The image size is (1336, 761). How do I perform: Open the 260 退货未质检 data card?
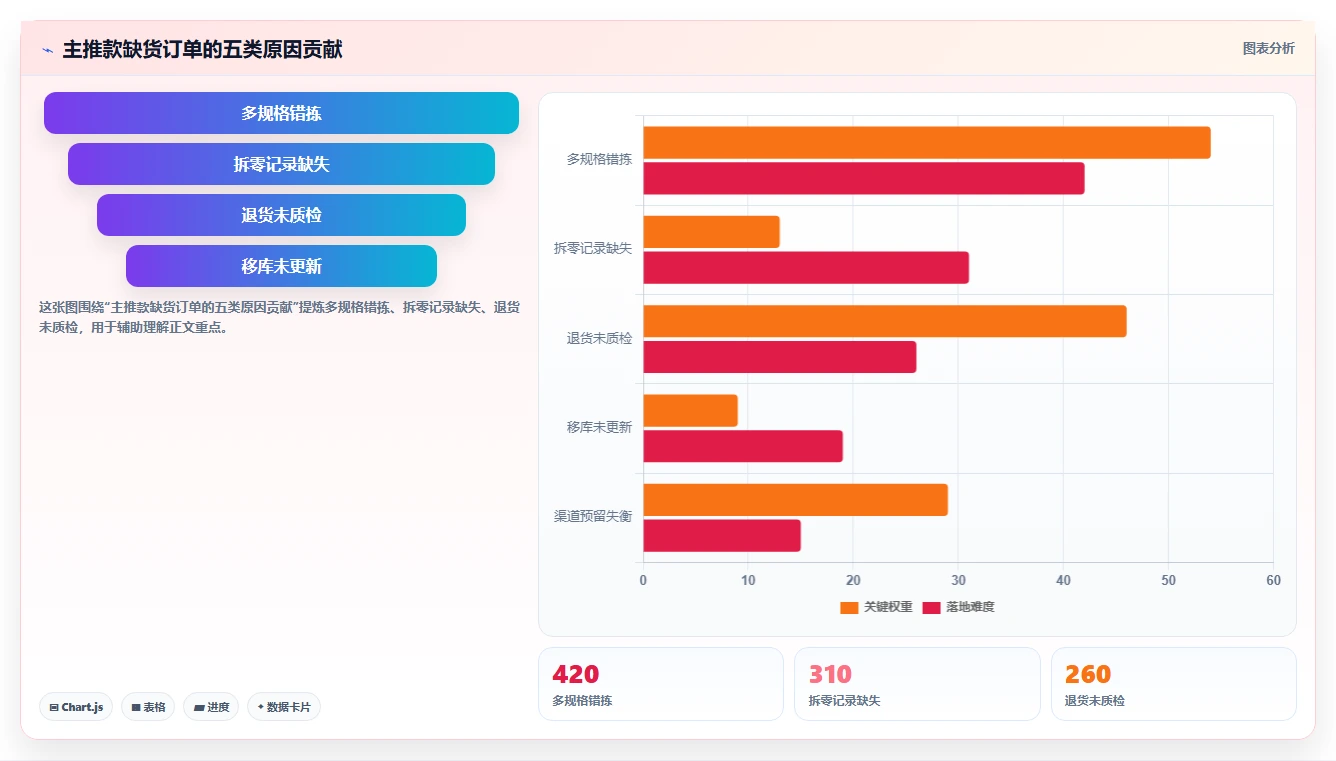click(x=1173, y=684)
